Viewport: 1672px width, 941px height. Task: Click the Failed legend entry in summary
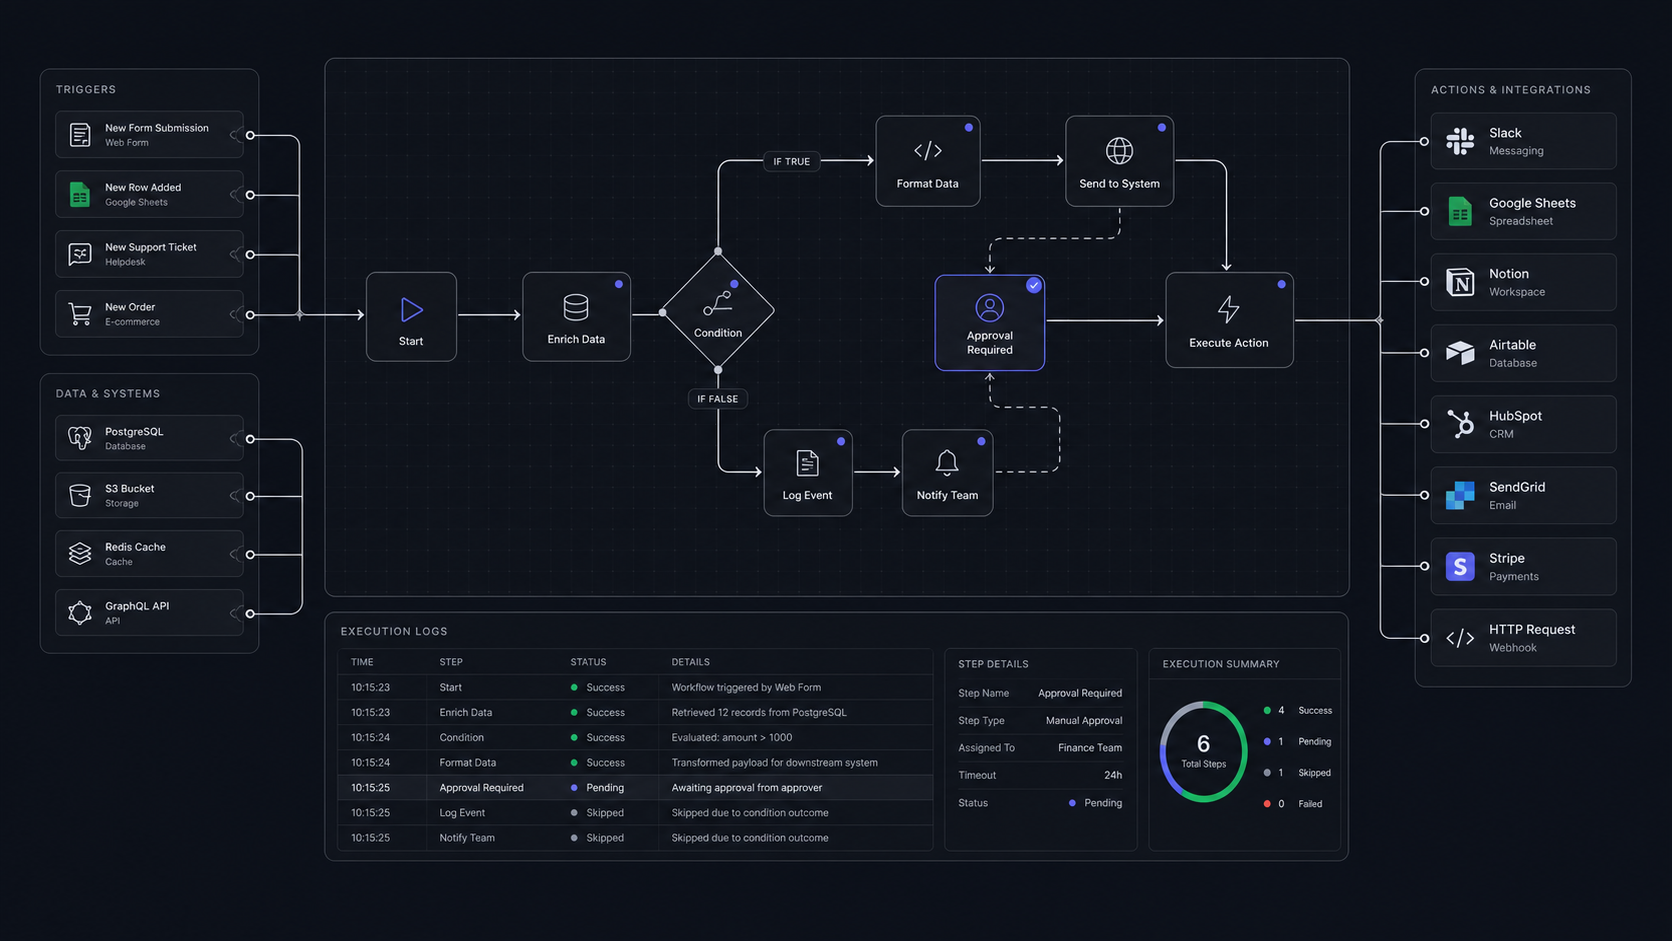(1293, 804)
